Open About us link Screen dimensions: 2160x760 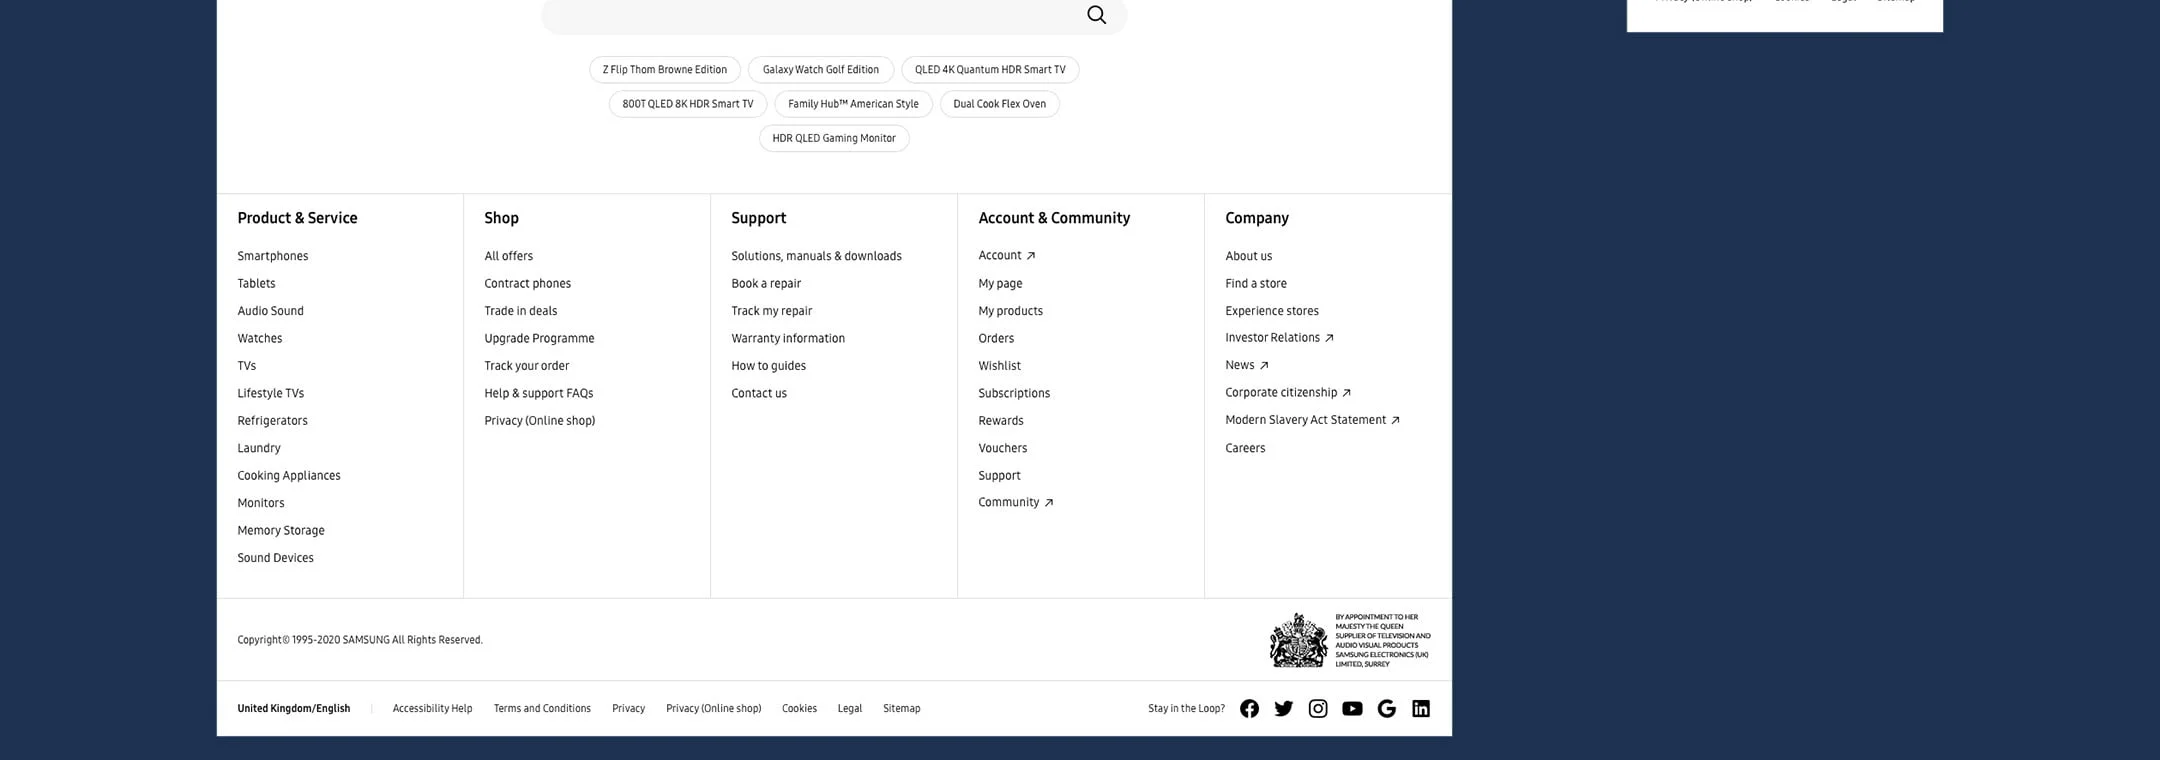click(x=1249, y=257)
